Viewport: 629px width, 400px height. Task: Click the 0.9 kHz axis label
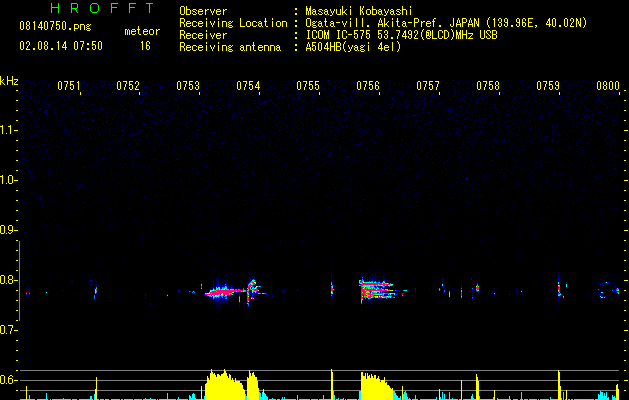pos(8,230)
